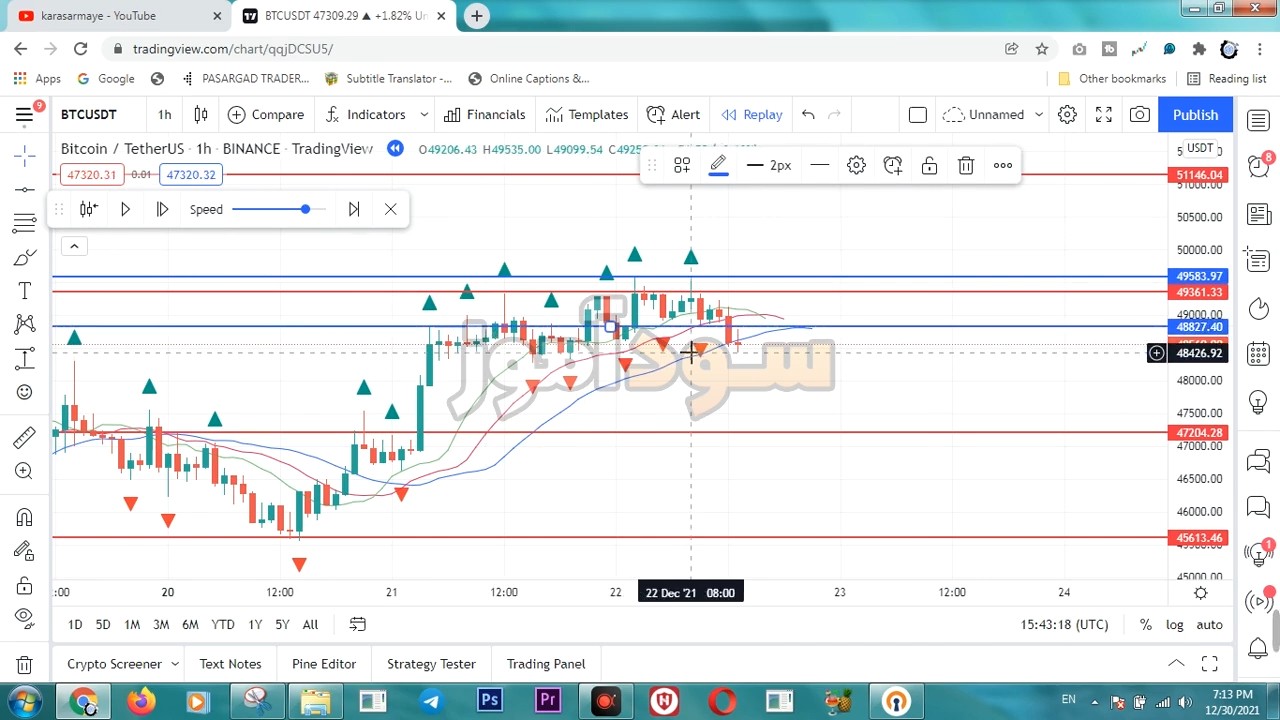Delete the selected drawing

pyautogui.click(x=966, y=166)
